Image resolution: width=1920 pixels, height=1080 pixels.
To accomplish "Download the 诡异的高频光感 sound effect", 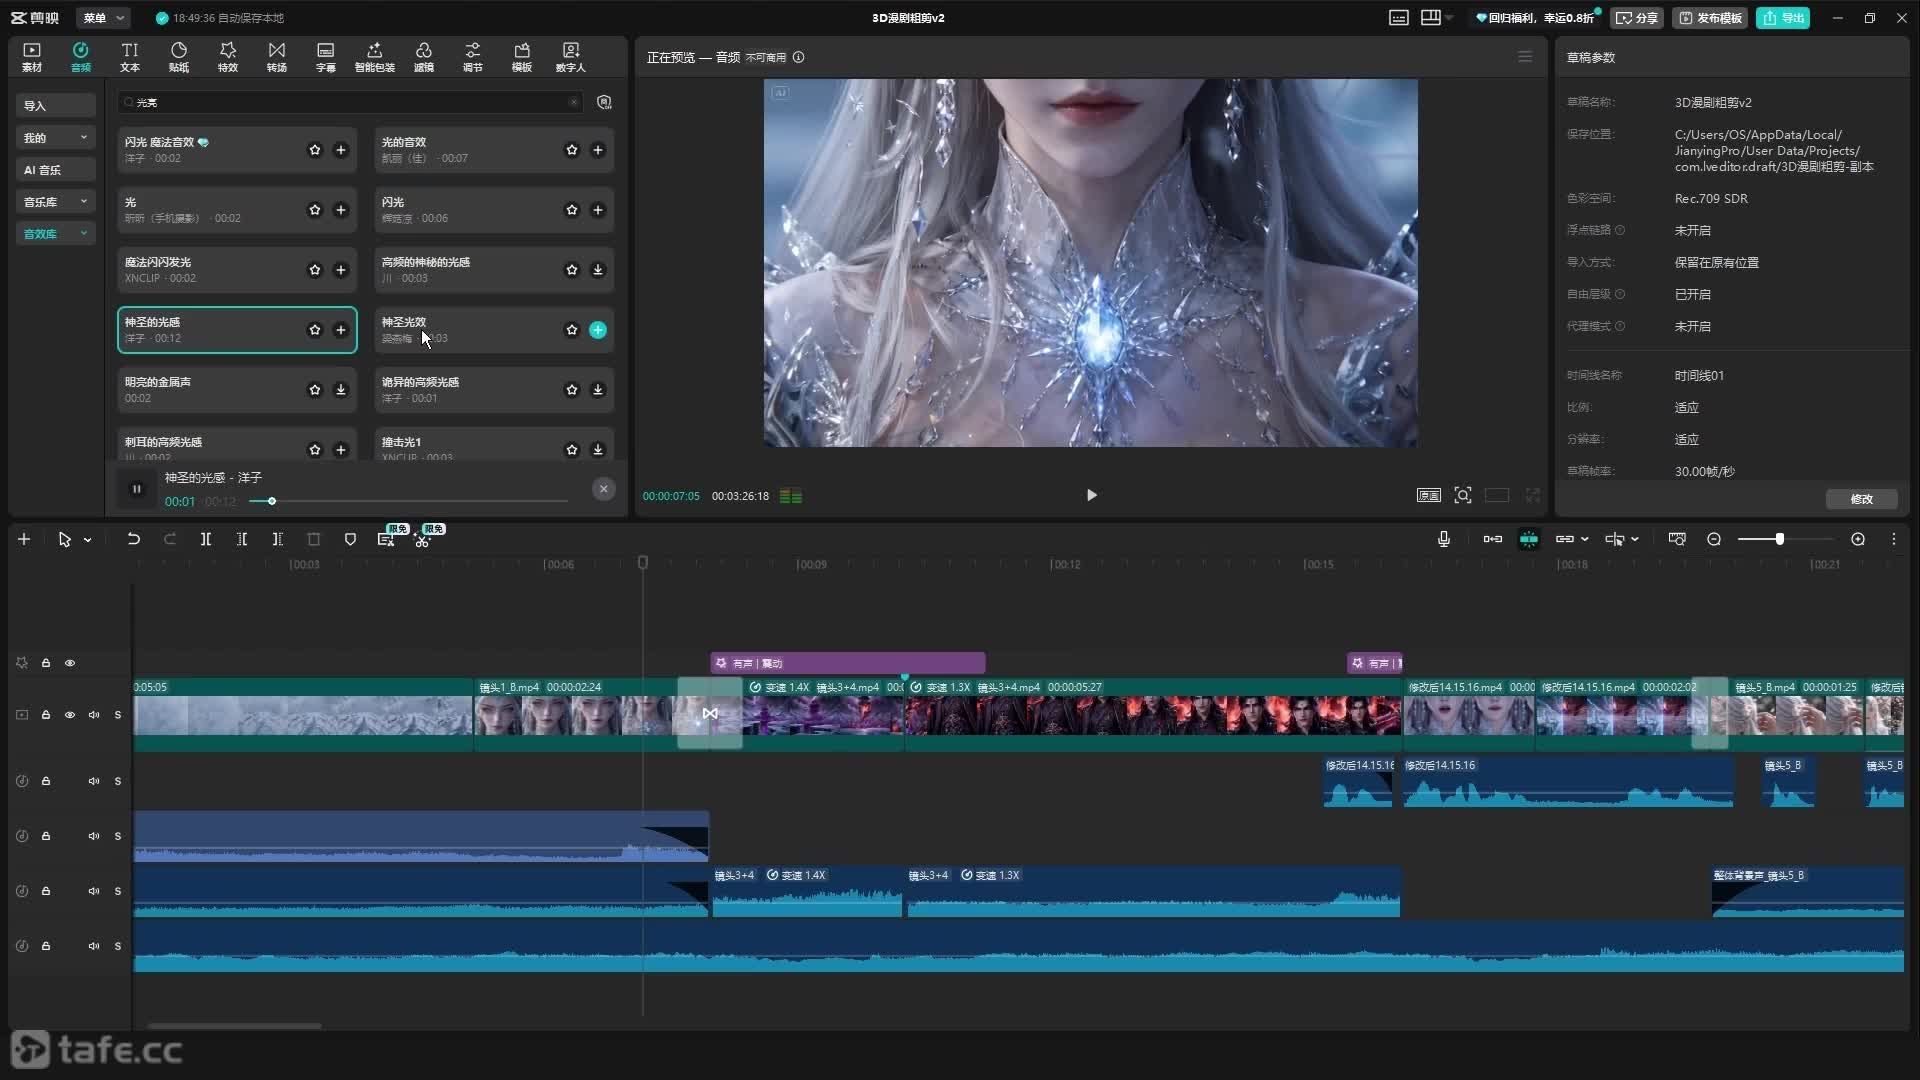I will pos(598,390).
